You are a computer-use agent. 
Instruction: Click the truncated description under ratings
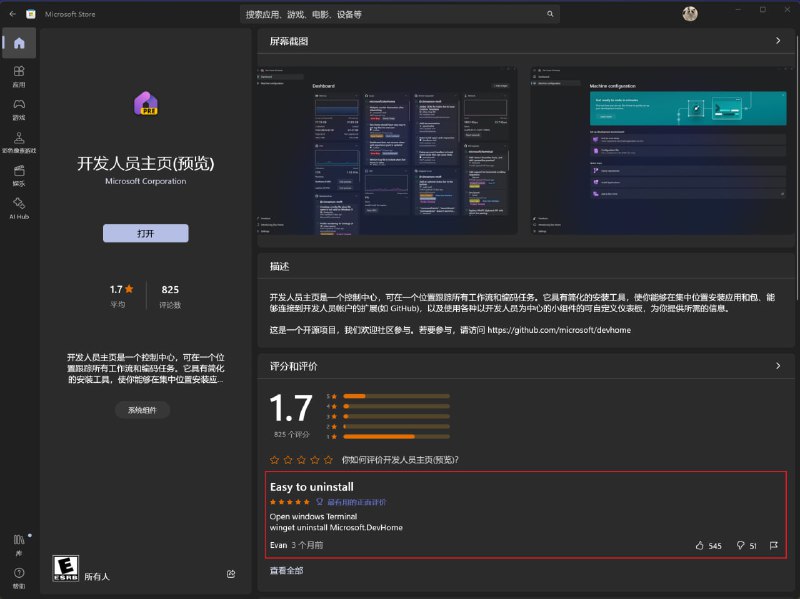(x=145, y=368)
